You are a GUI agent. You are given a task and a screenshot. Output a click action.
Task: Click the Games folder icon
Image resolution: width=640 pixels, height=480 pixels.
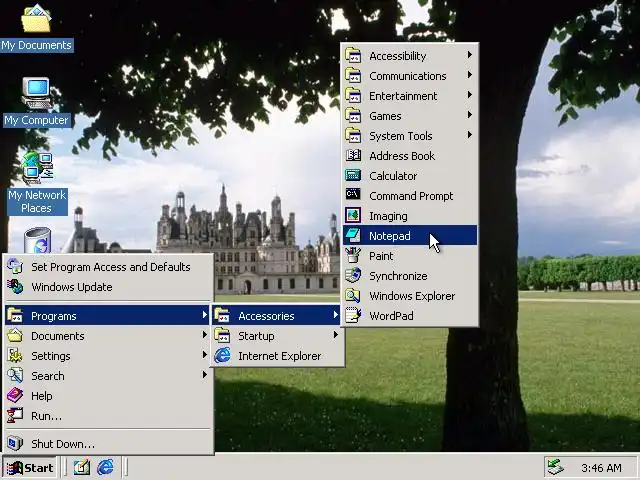click(x=353, y=115)
